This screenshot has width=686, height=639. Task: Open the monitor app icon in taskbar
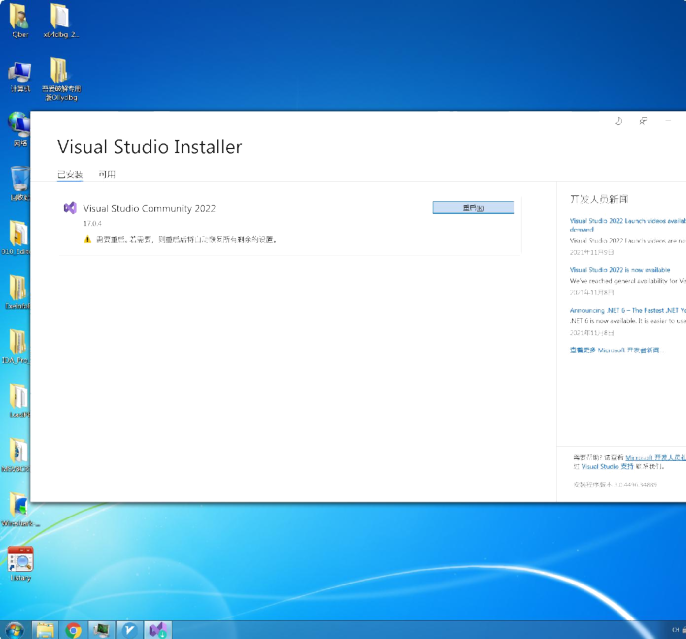click(x=102, y=630)
